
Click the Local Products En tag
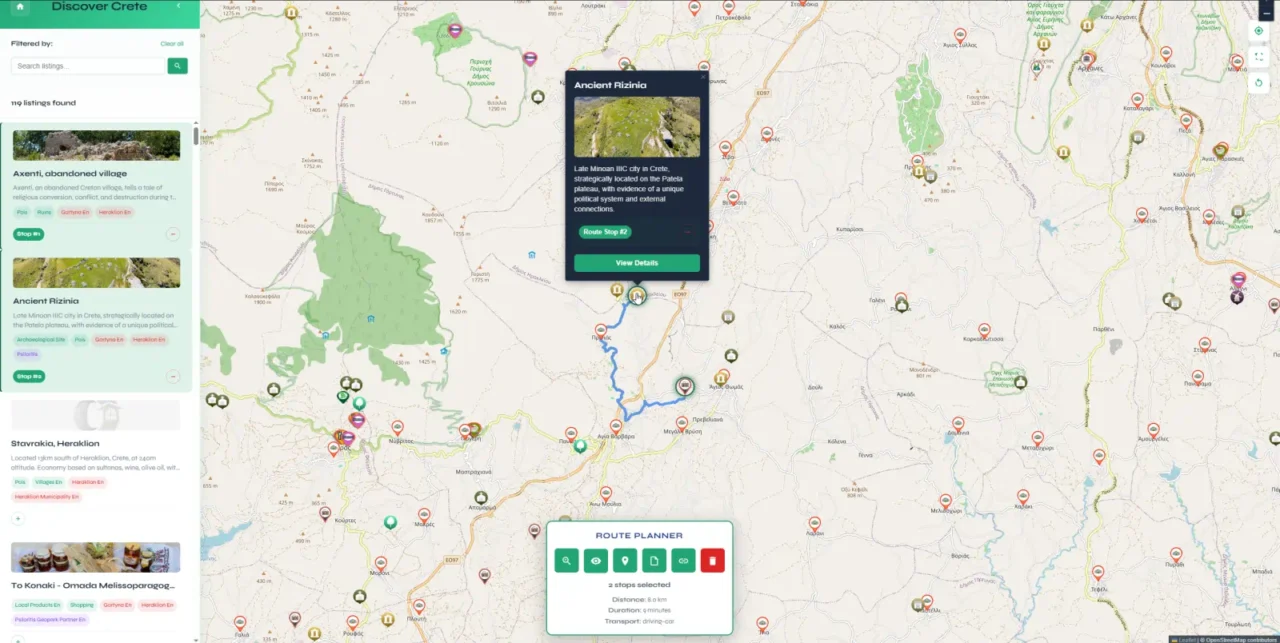38,605
